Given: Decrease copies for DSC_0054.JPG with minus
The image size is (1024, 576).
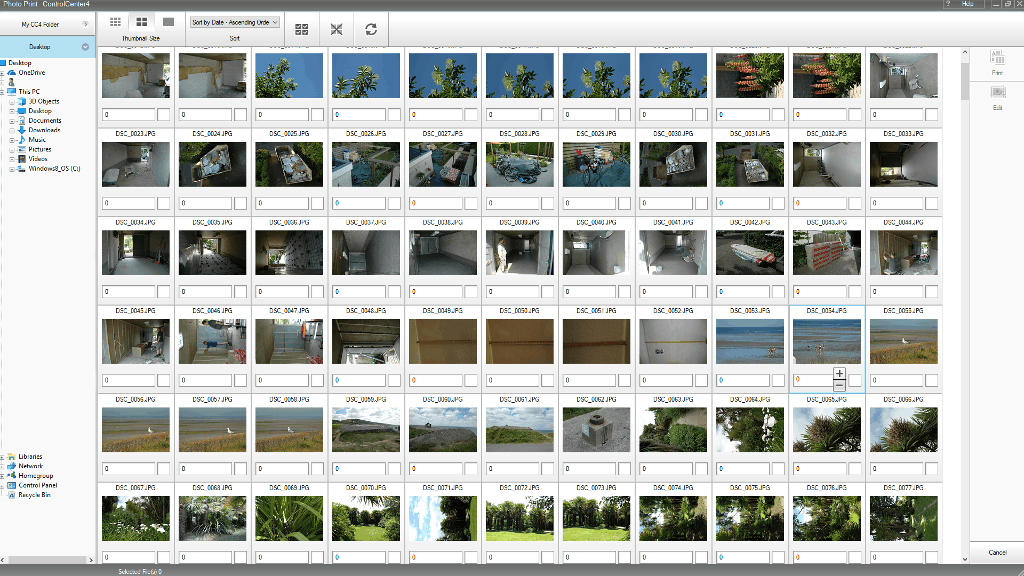Looking at the screenshot, I should pyautogui.click(x=839, y=385).
